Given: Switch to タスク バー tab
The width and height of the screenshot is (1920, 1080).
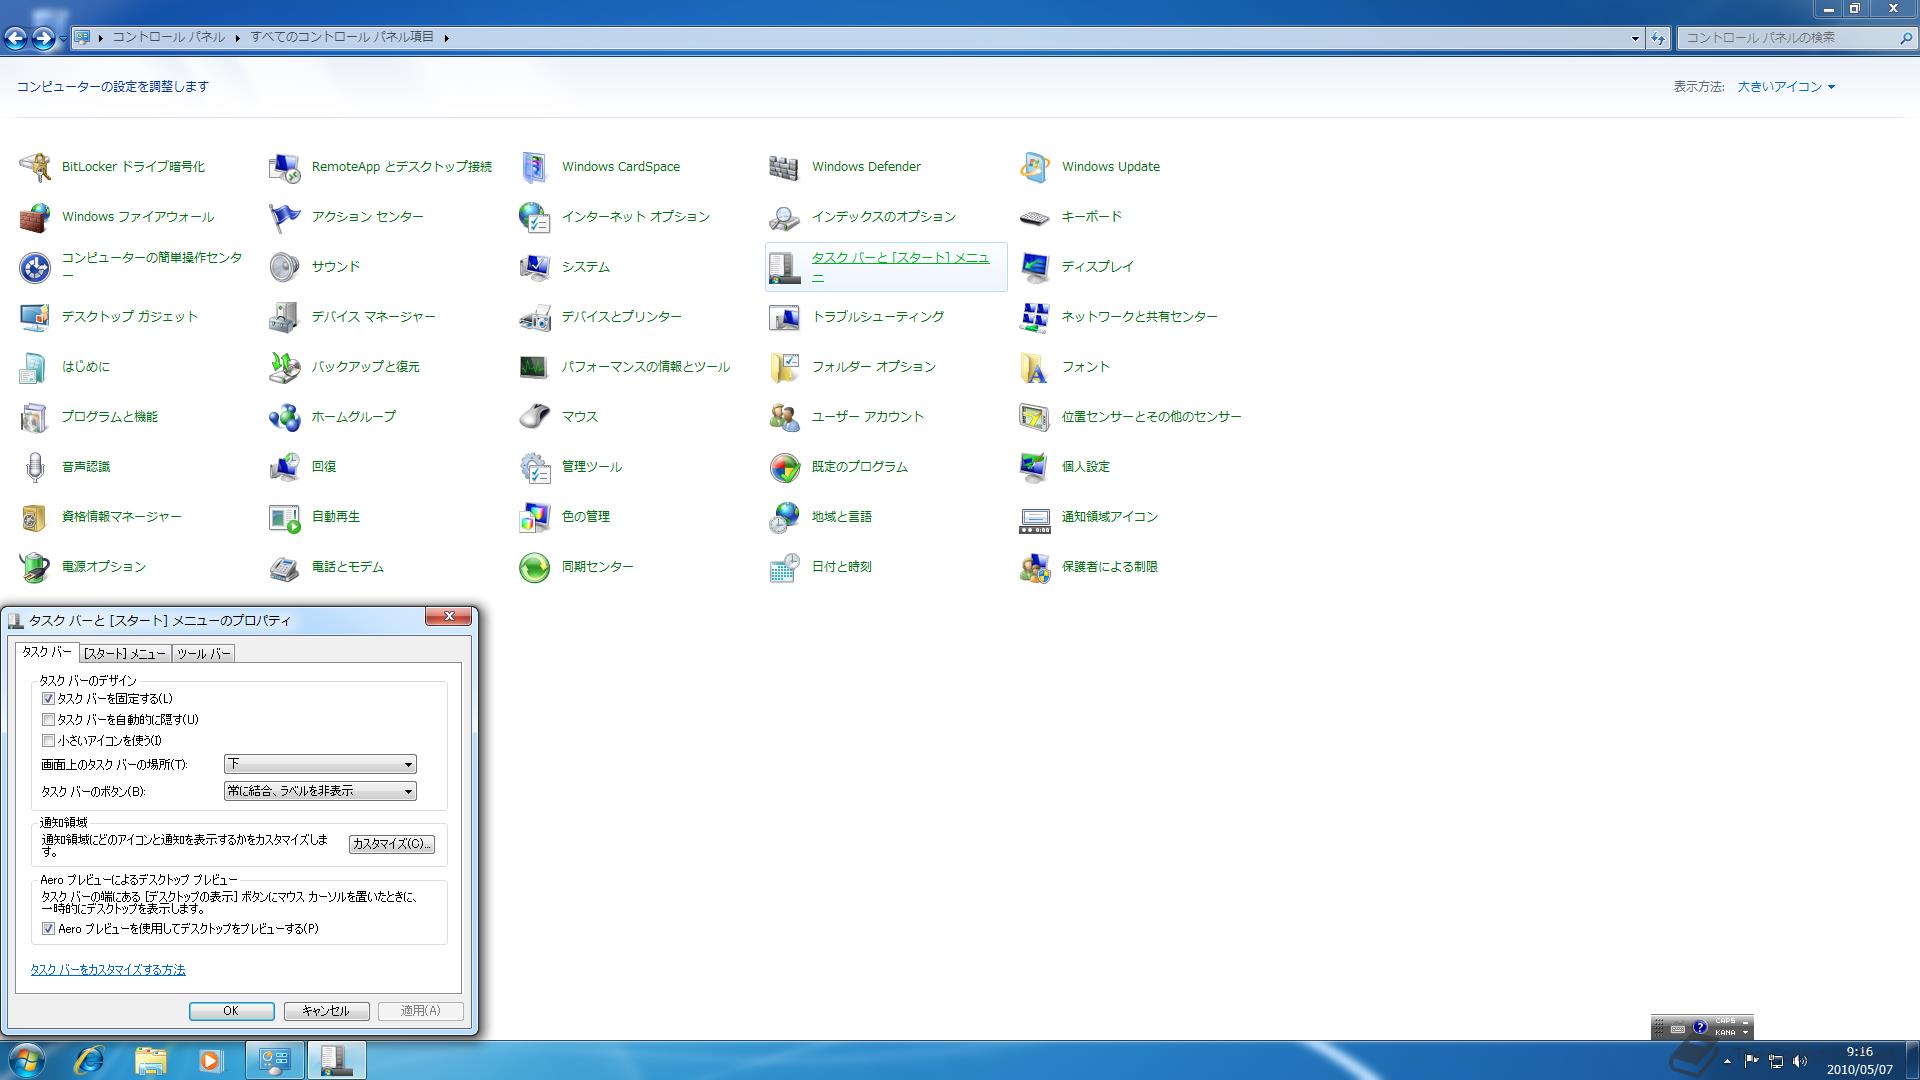Looking at the screenshot, I should [47, 652].
